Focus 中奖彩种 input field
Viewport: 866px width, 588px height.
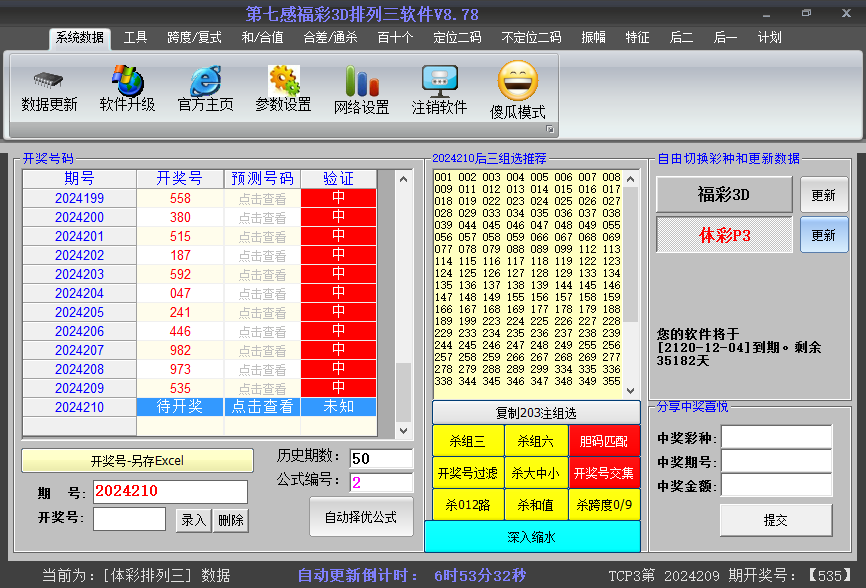[x=777, y=437]
